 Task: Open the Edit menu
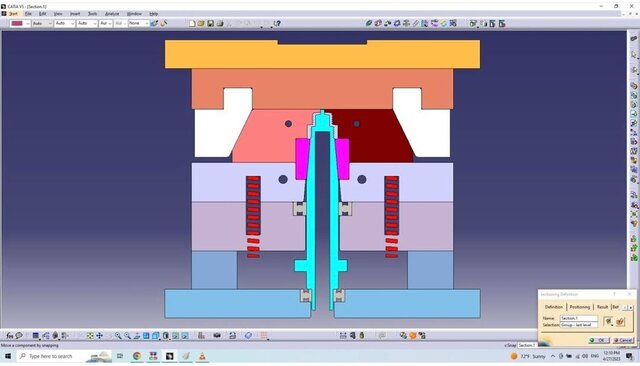pos(42,14)
